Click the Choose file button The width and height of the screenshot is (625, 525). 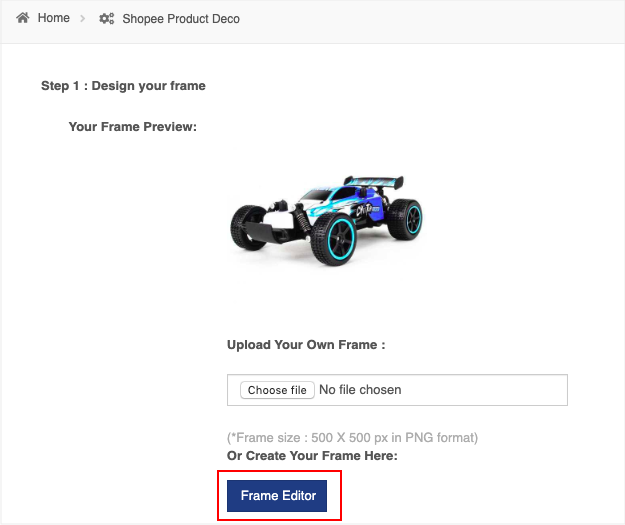point(277,390)
